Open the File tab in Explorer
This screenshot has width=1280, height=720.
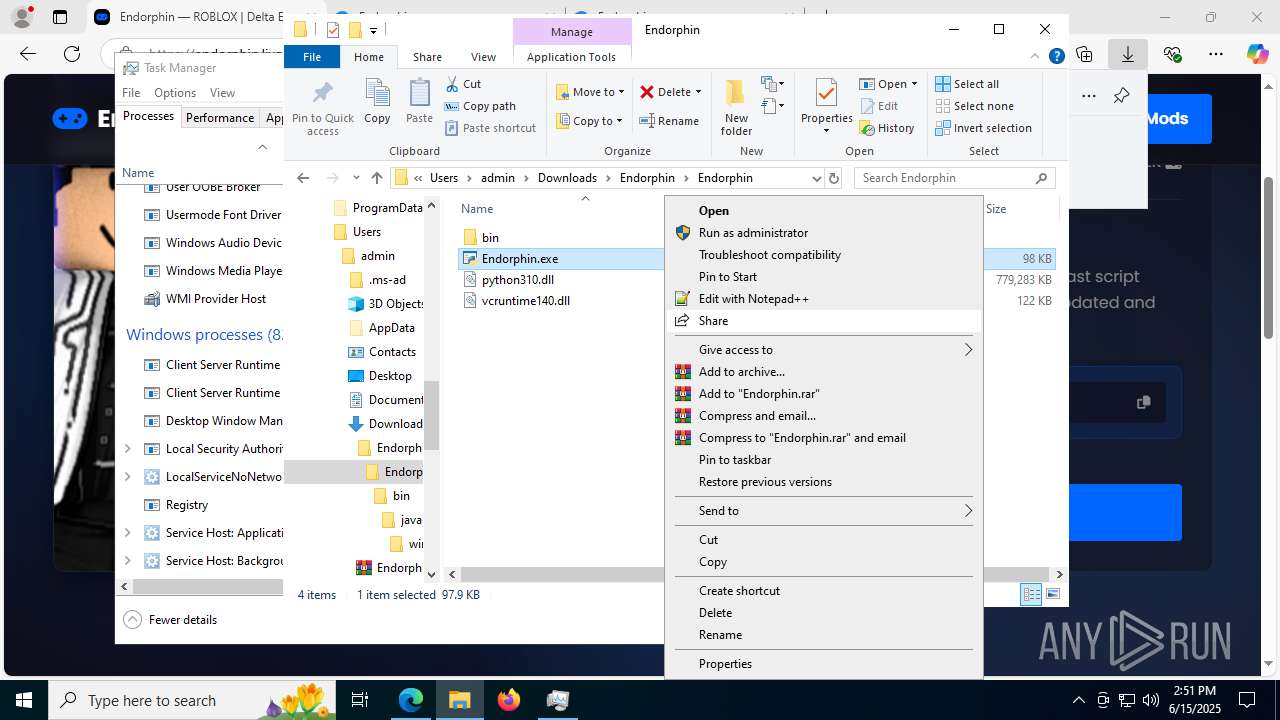312,57
